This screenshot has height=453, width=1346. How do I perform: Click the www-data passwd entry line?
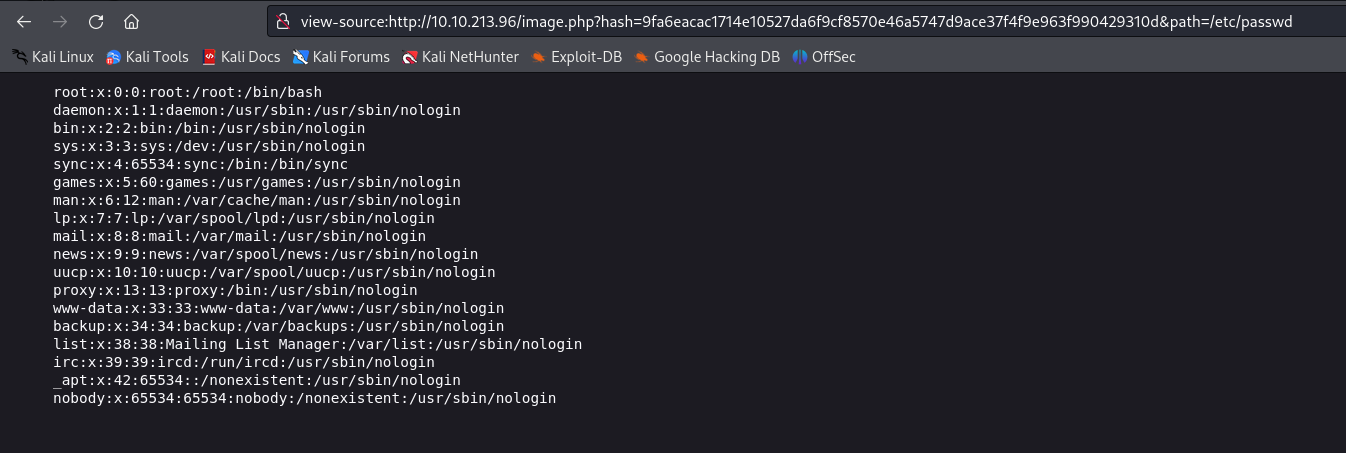tap(278, 308)
